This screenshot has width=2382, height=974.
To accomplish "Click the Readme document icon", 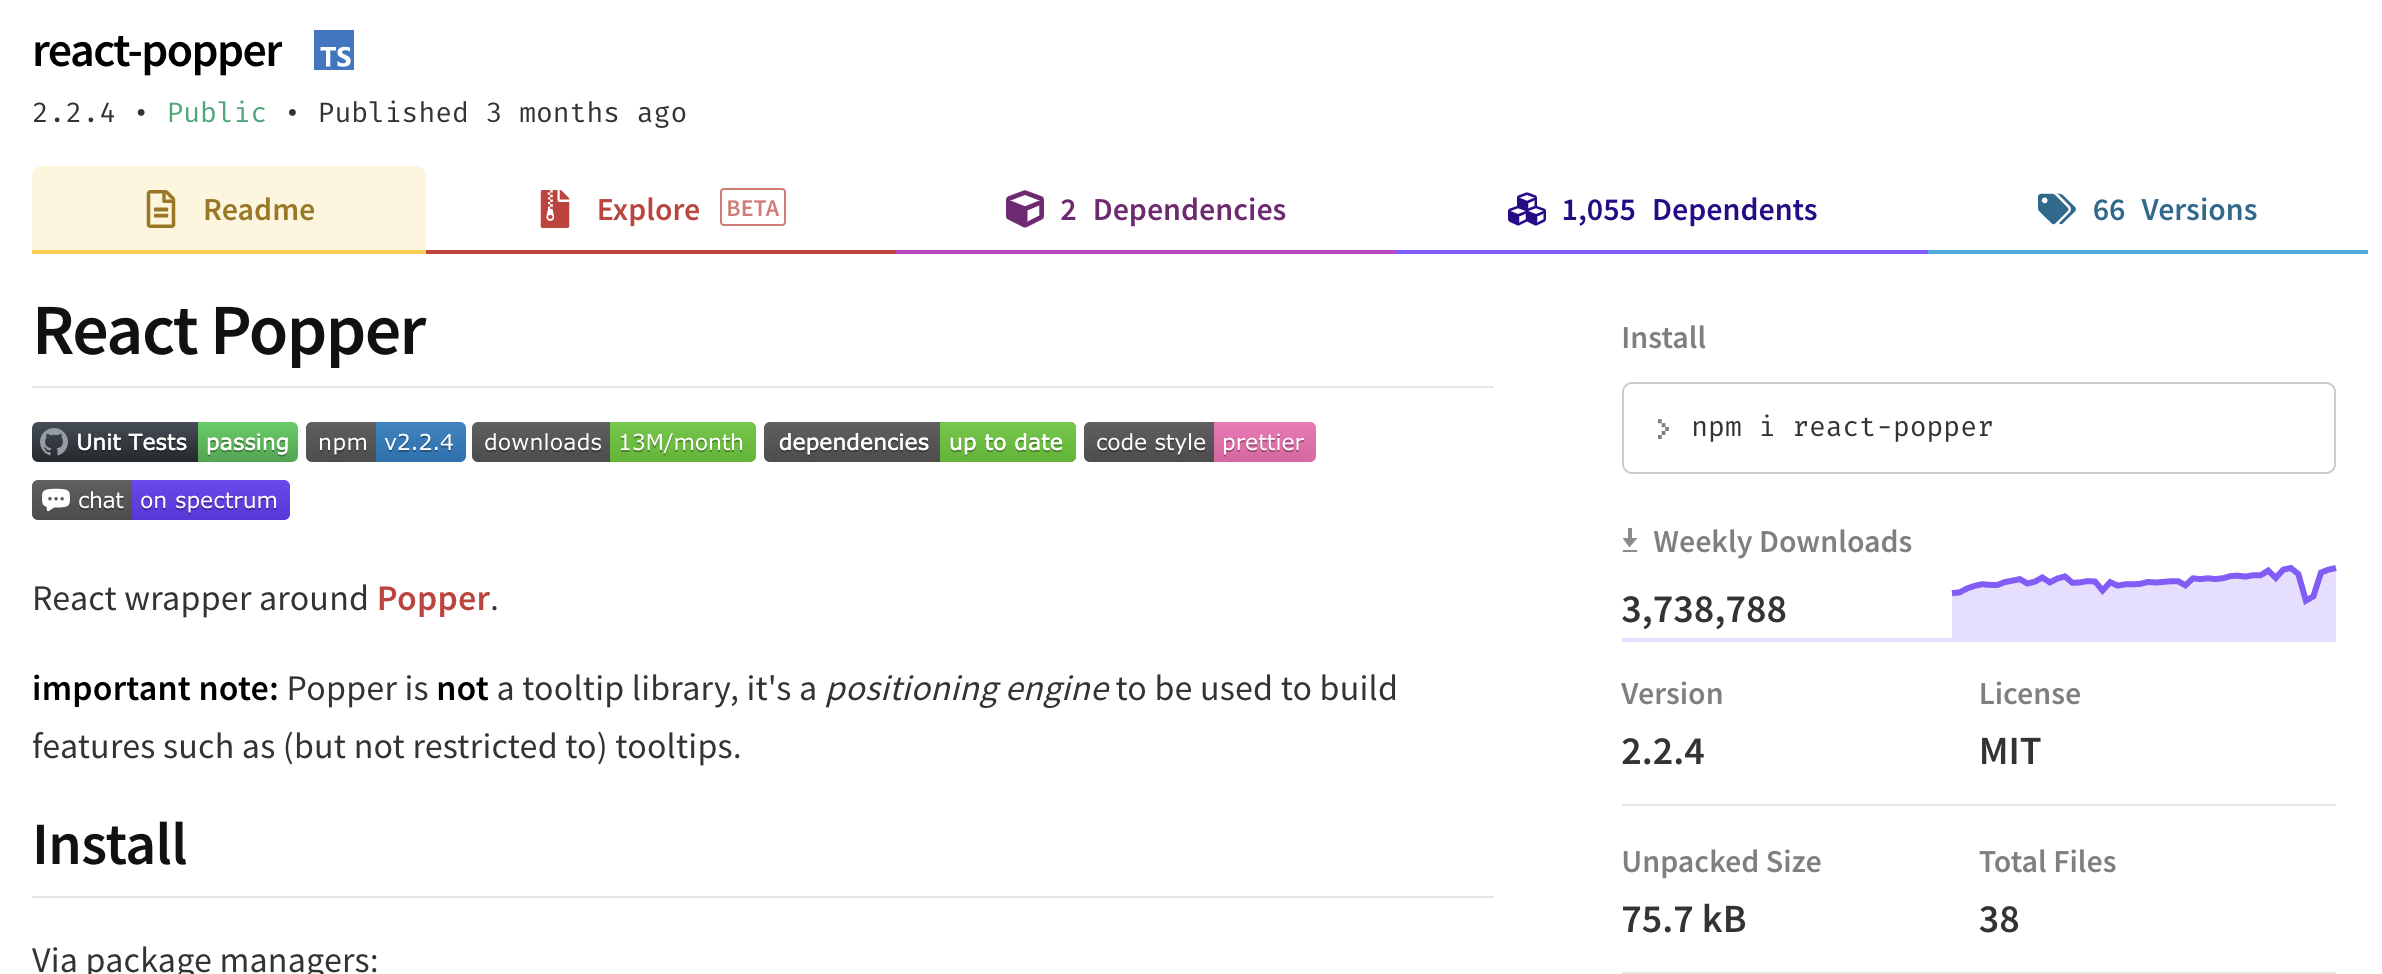I will pos(161,209).
